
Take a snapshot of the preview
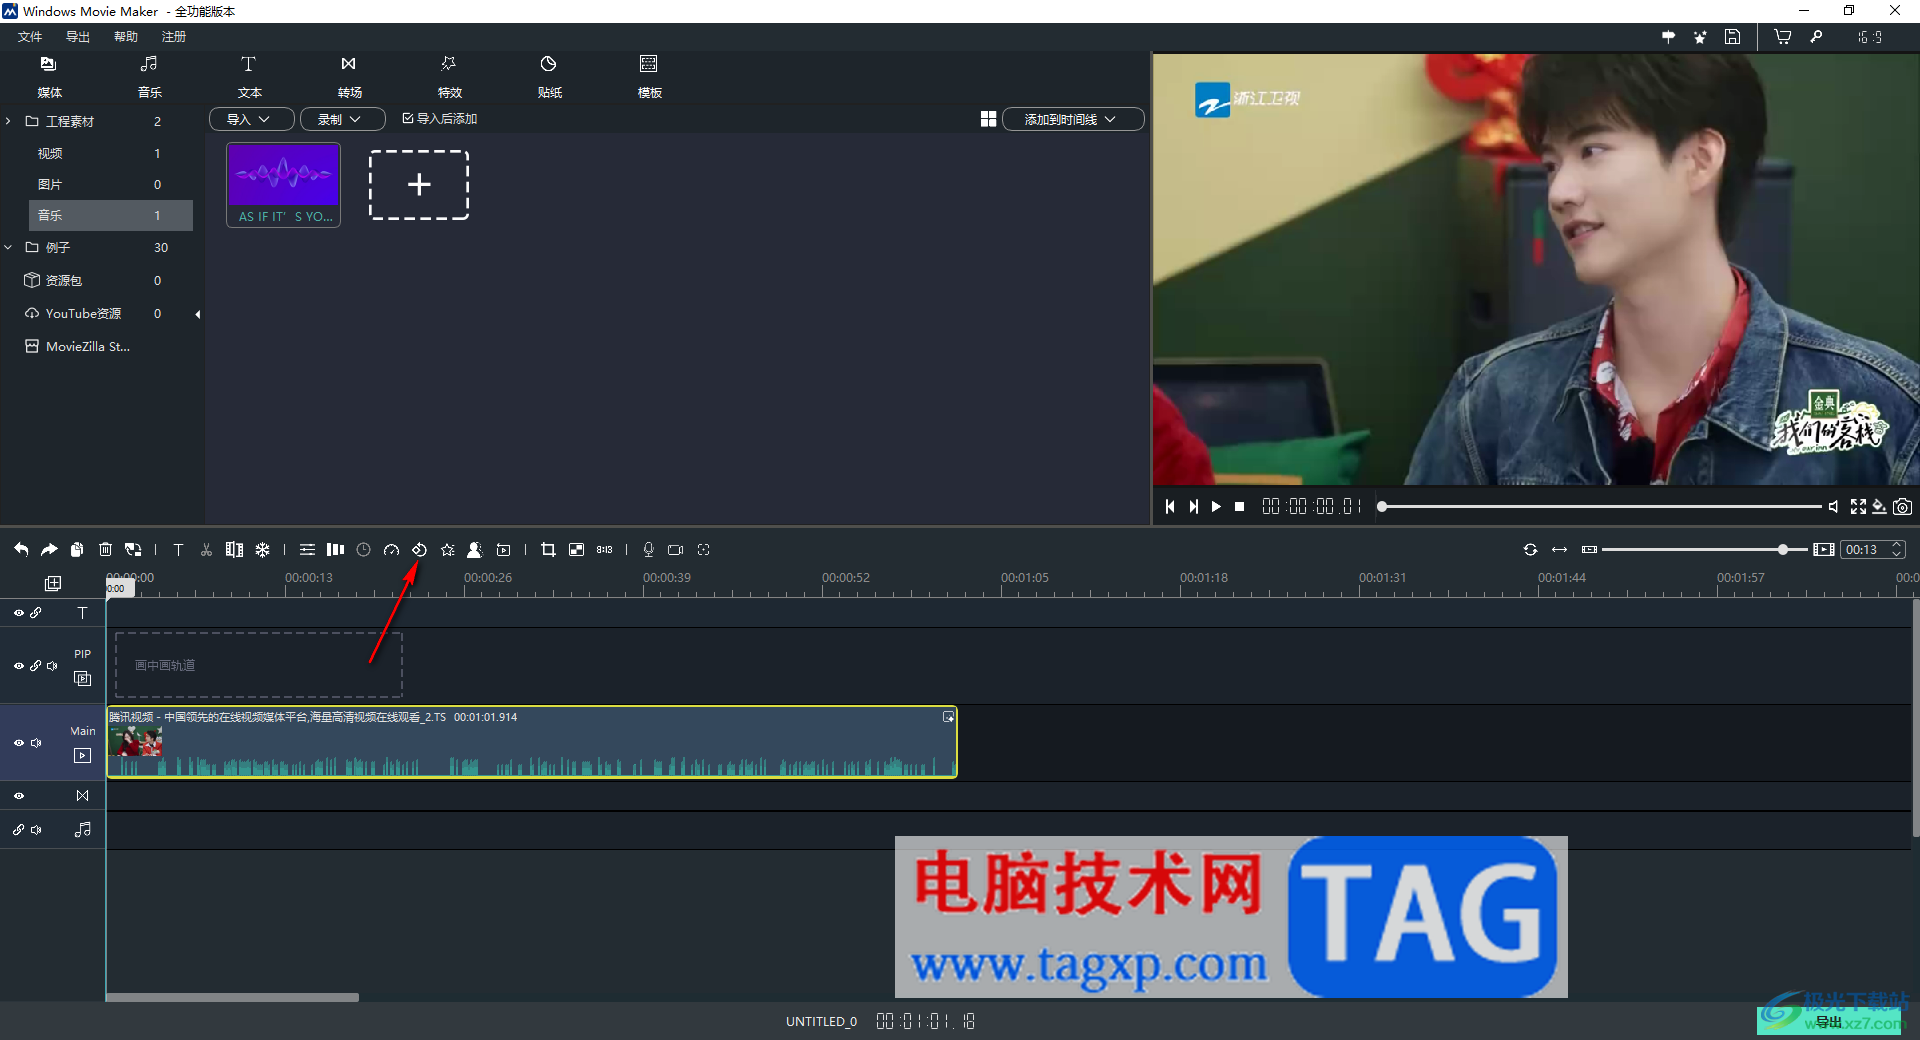click(1902, 507)
